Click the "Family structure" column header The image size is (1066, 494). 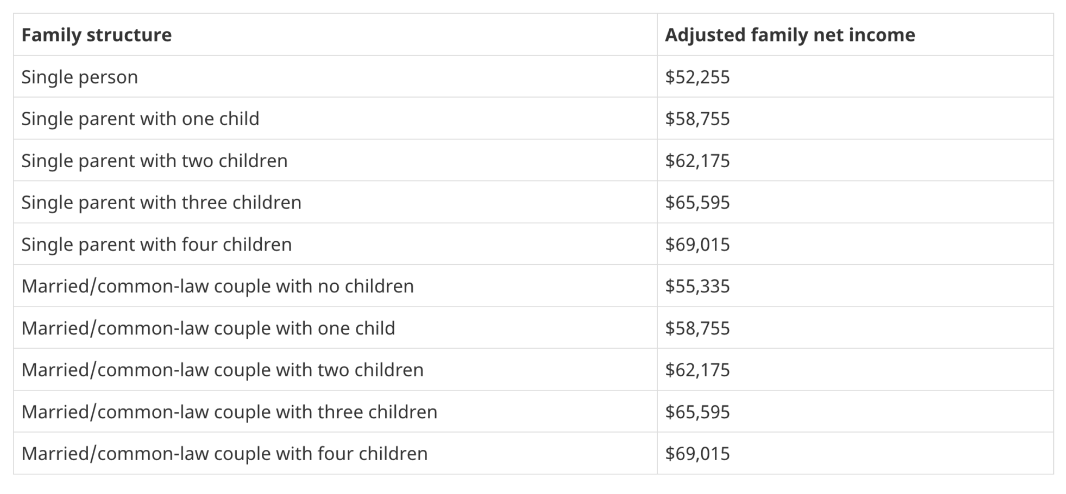click(96, 35)
